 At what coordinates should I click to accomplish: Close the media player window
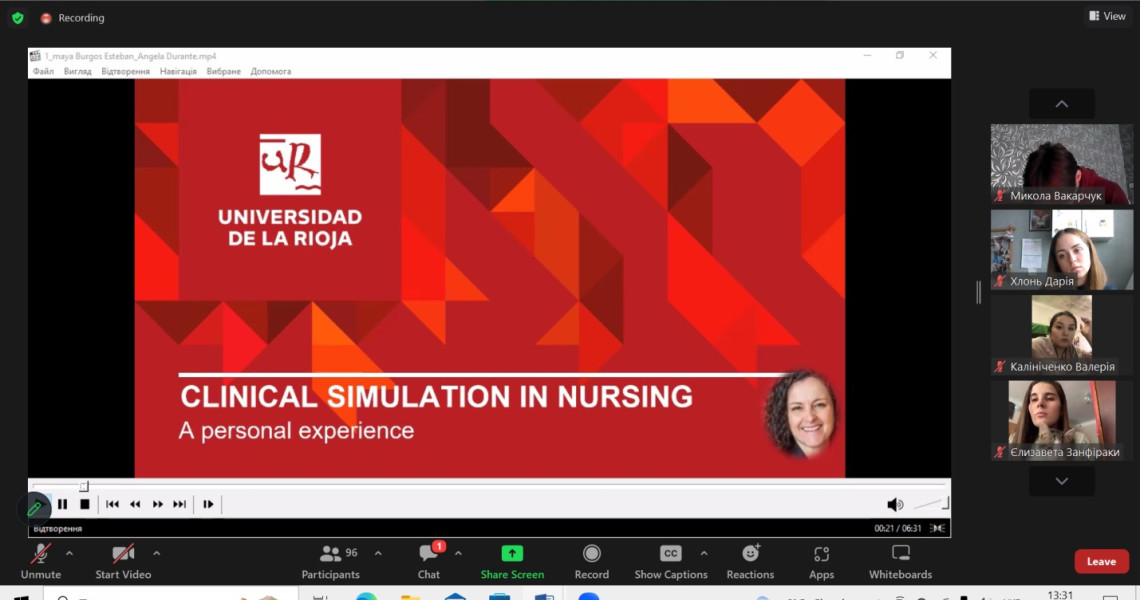(933, 55)
